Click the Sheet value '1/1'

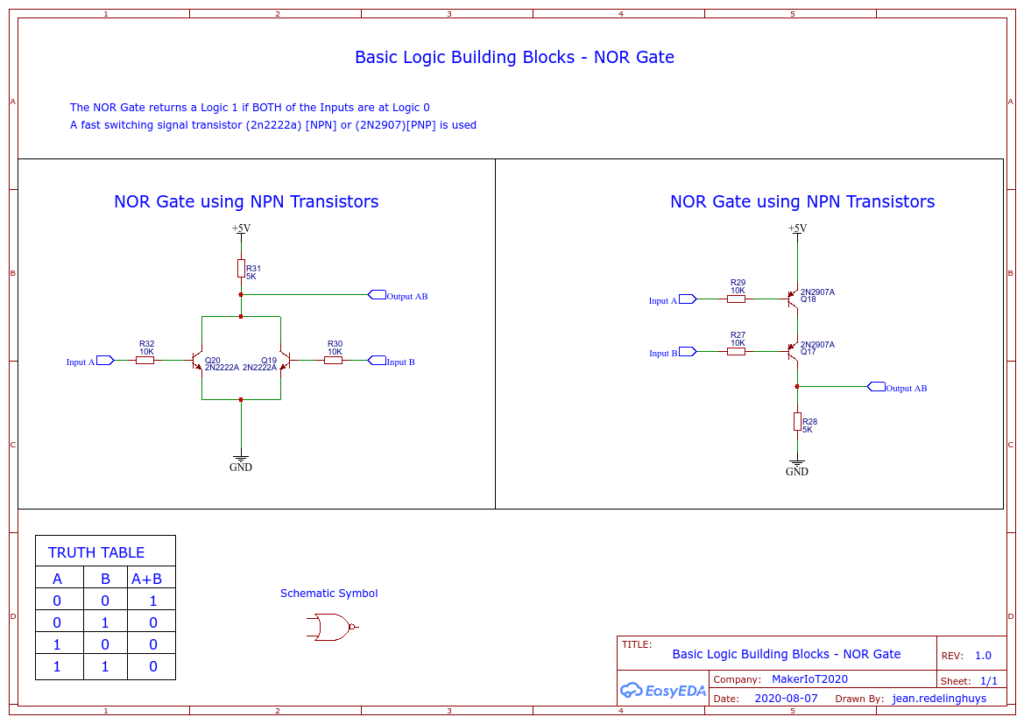(989, 681)
